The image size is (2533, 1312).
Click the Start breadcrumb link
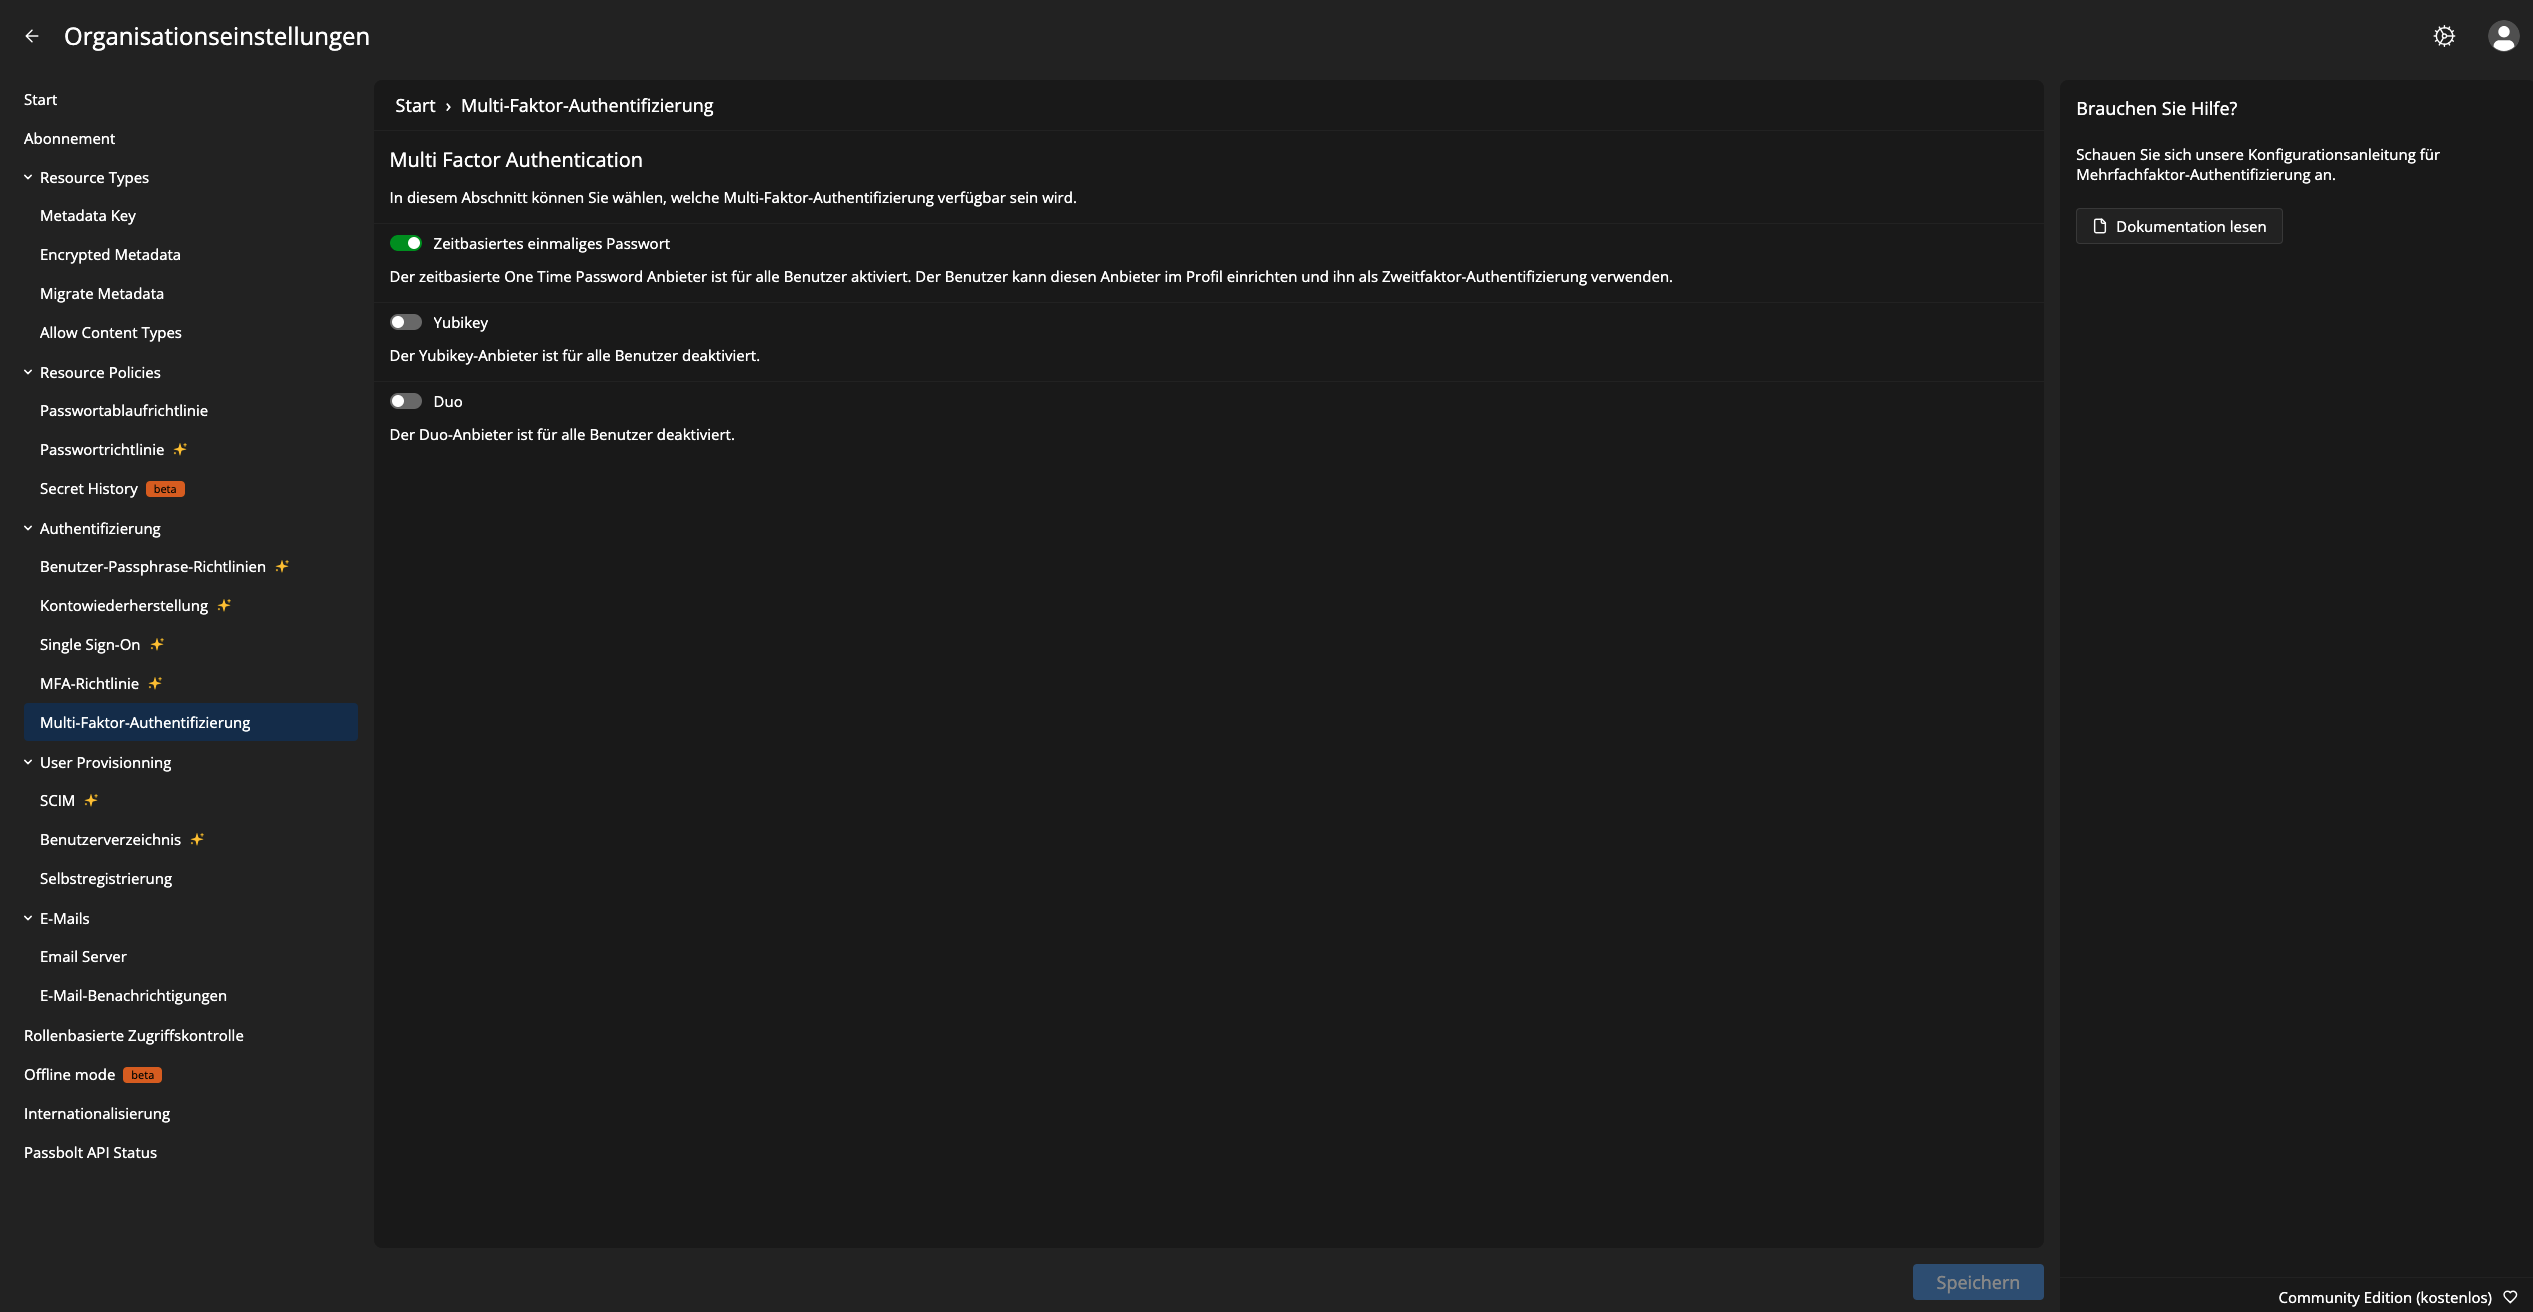coord(415,105)
